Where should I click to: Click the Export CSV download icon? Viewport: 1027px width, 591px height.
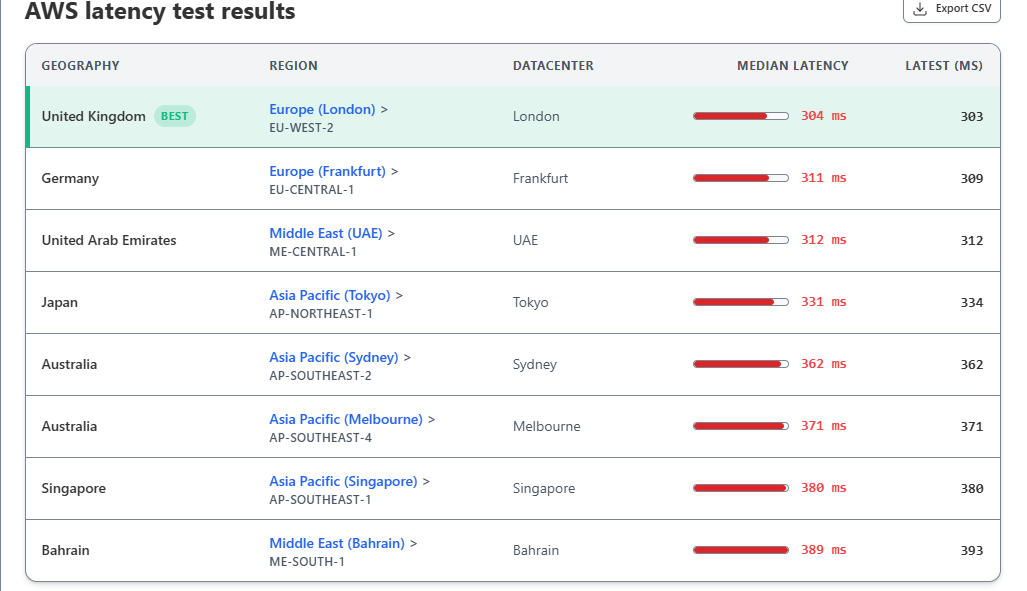coord(920,9)
